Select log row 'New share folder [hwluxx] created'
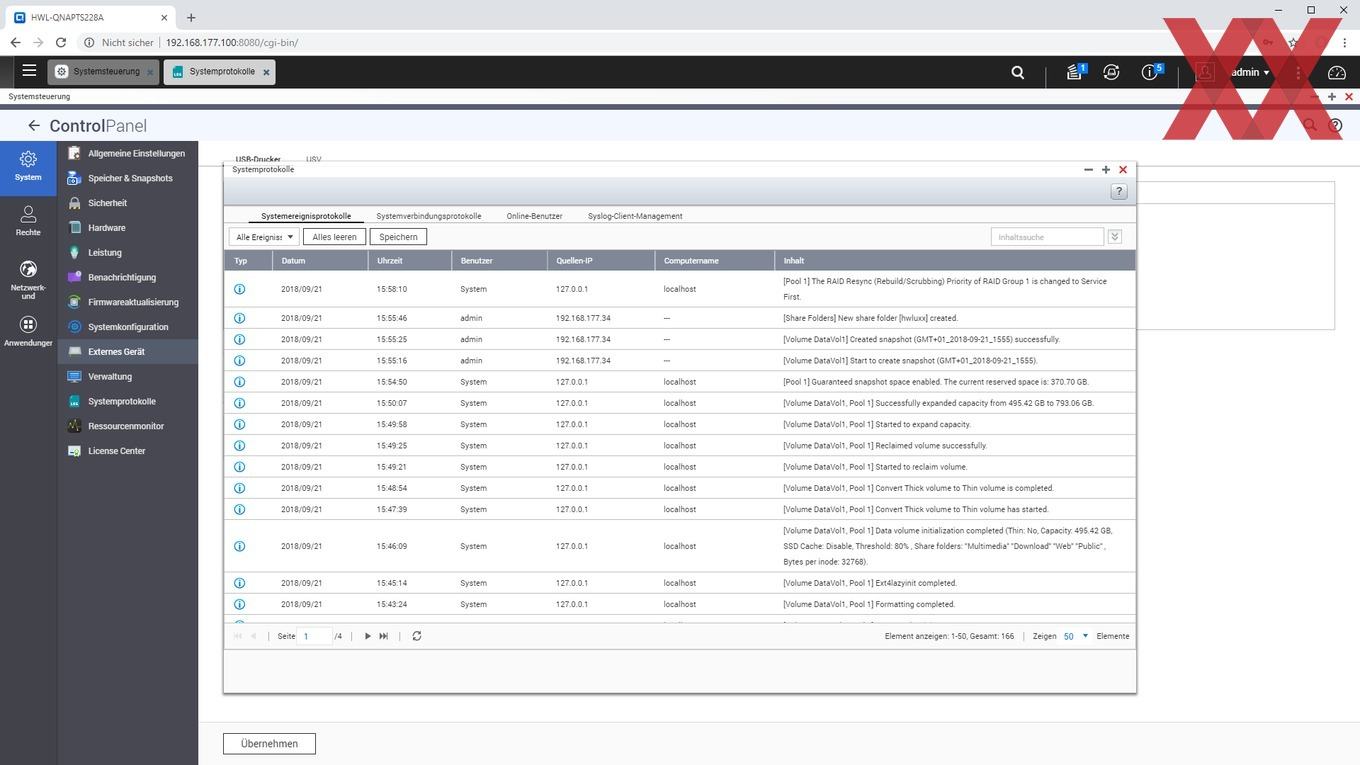 tap(680, 318)
